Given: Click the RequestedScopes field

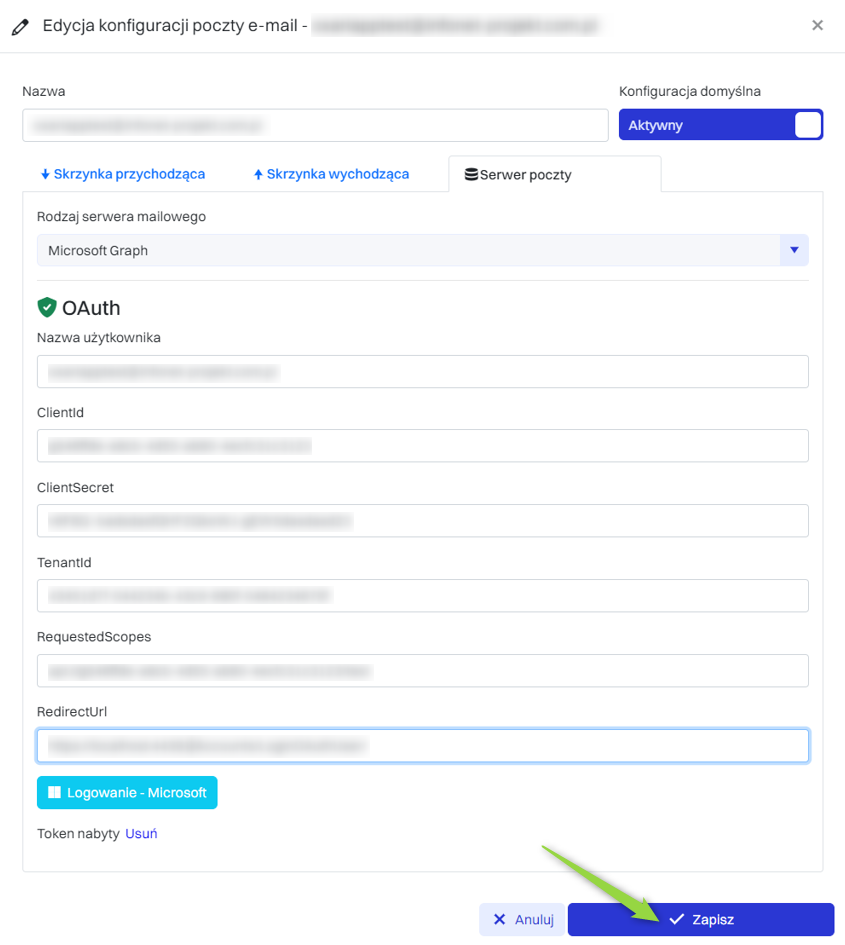Looking at the screenshot, I should click(422, 671).
